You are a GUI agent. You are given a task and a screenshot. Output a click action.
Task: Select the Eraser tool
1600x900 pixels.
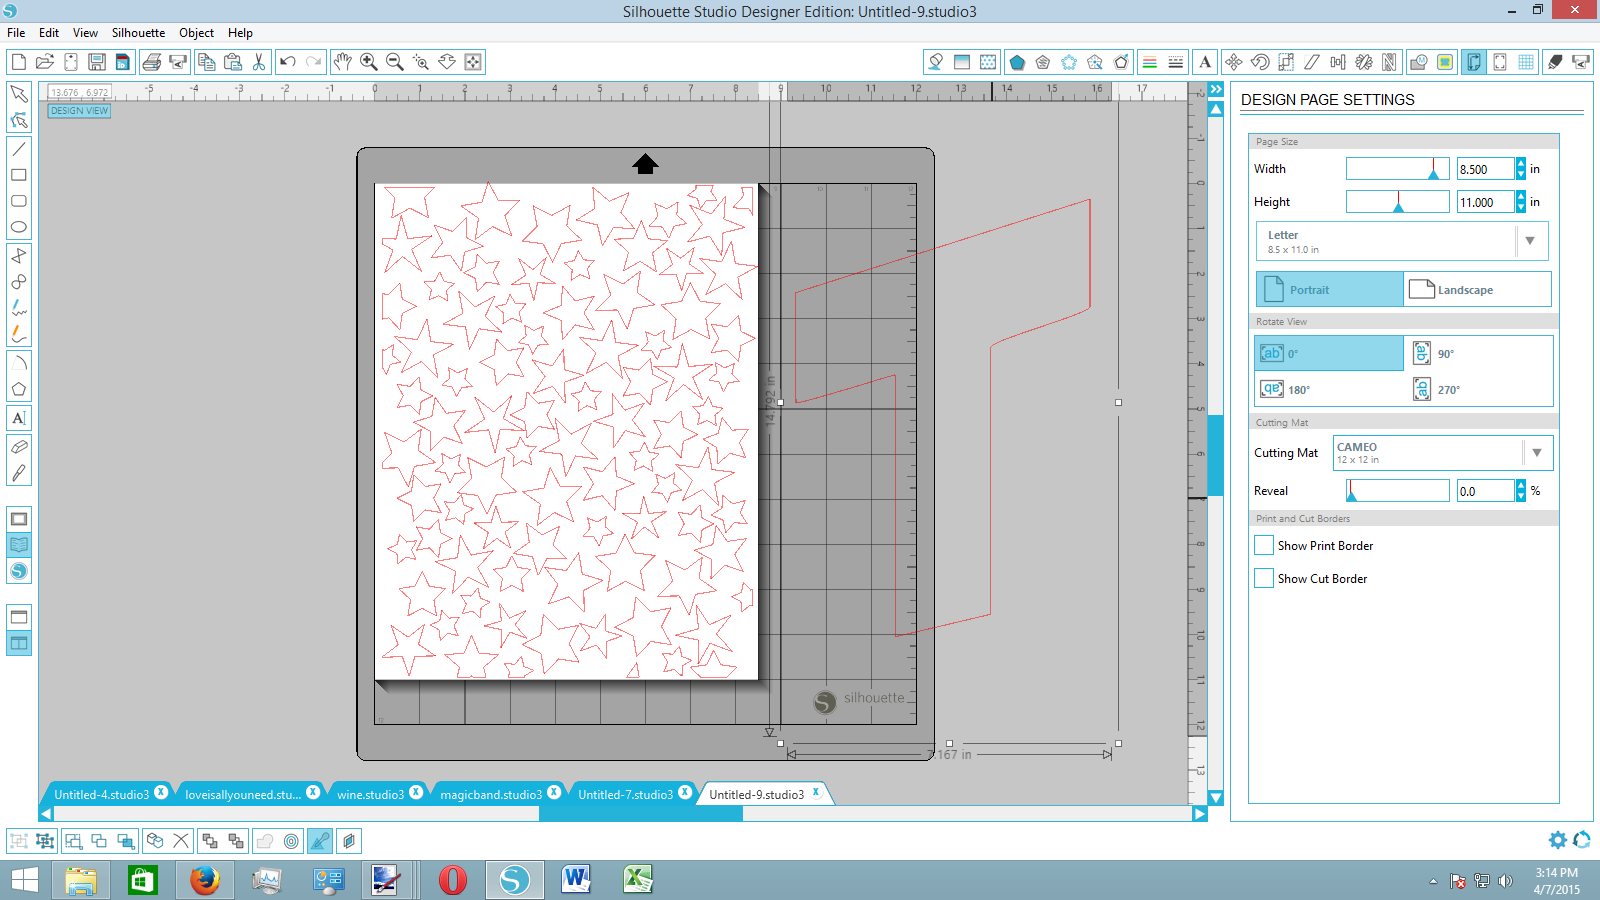tap(19, 447)
